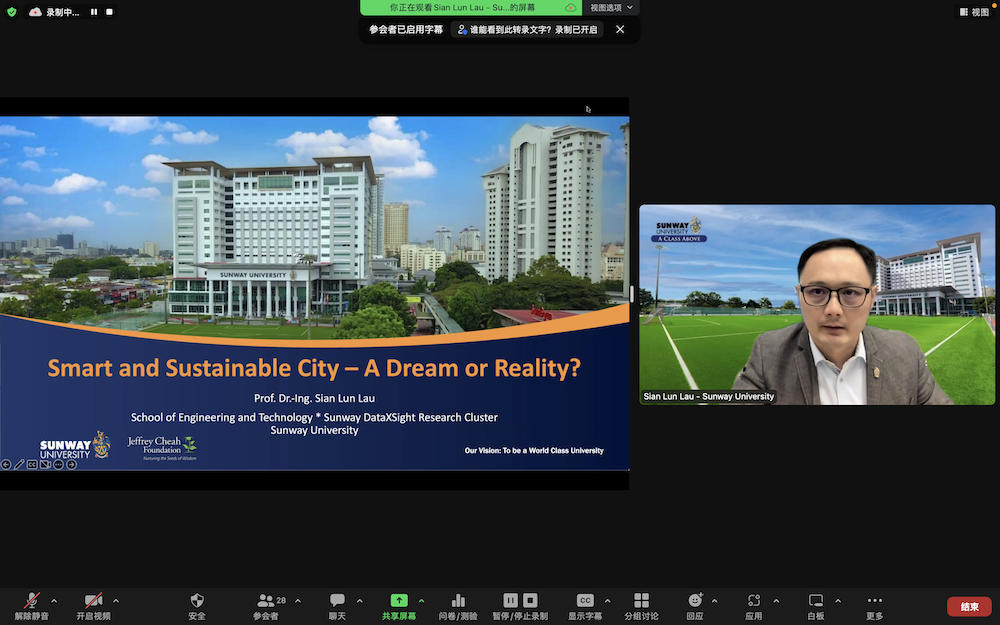Image resolution: width=1000 pixels, height=625 pixels.
Task: Select the pen annotation tool on slide
Action: [19, 464]
